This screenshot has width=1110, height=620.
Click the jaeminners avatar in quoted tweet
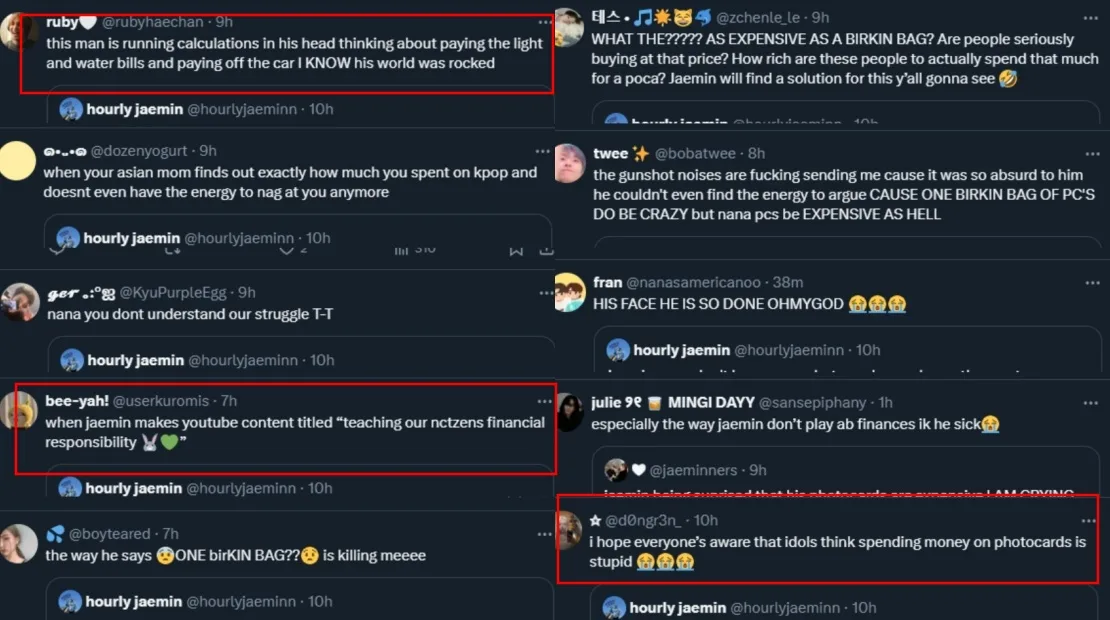(x=616, y=470)
